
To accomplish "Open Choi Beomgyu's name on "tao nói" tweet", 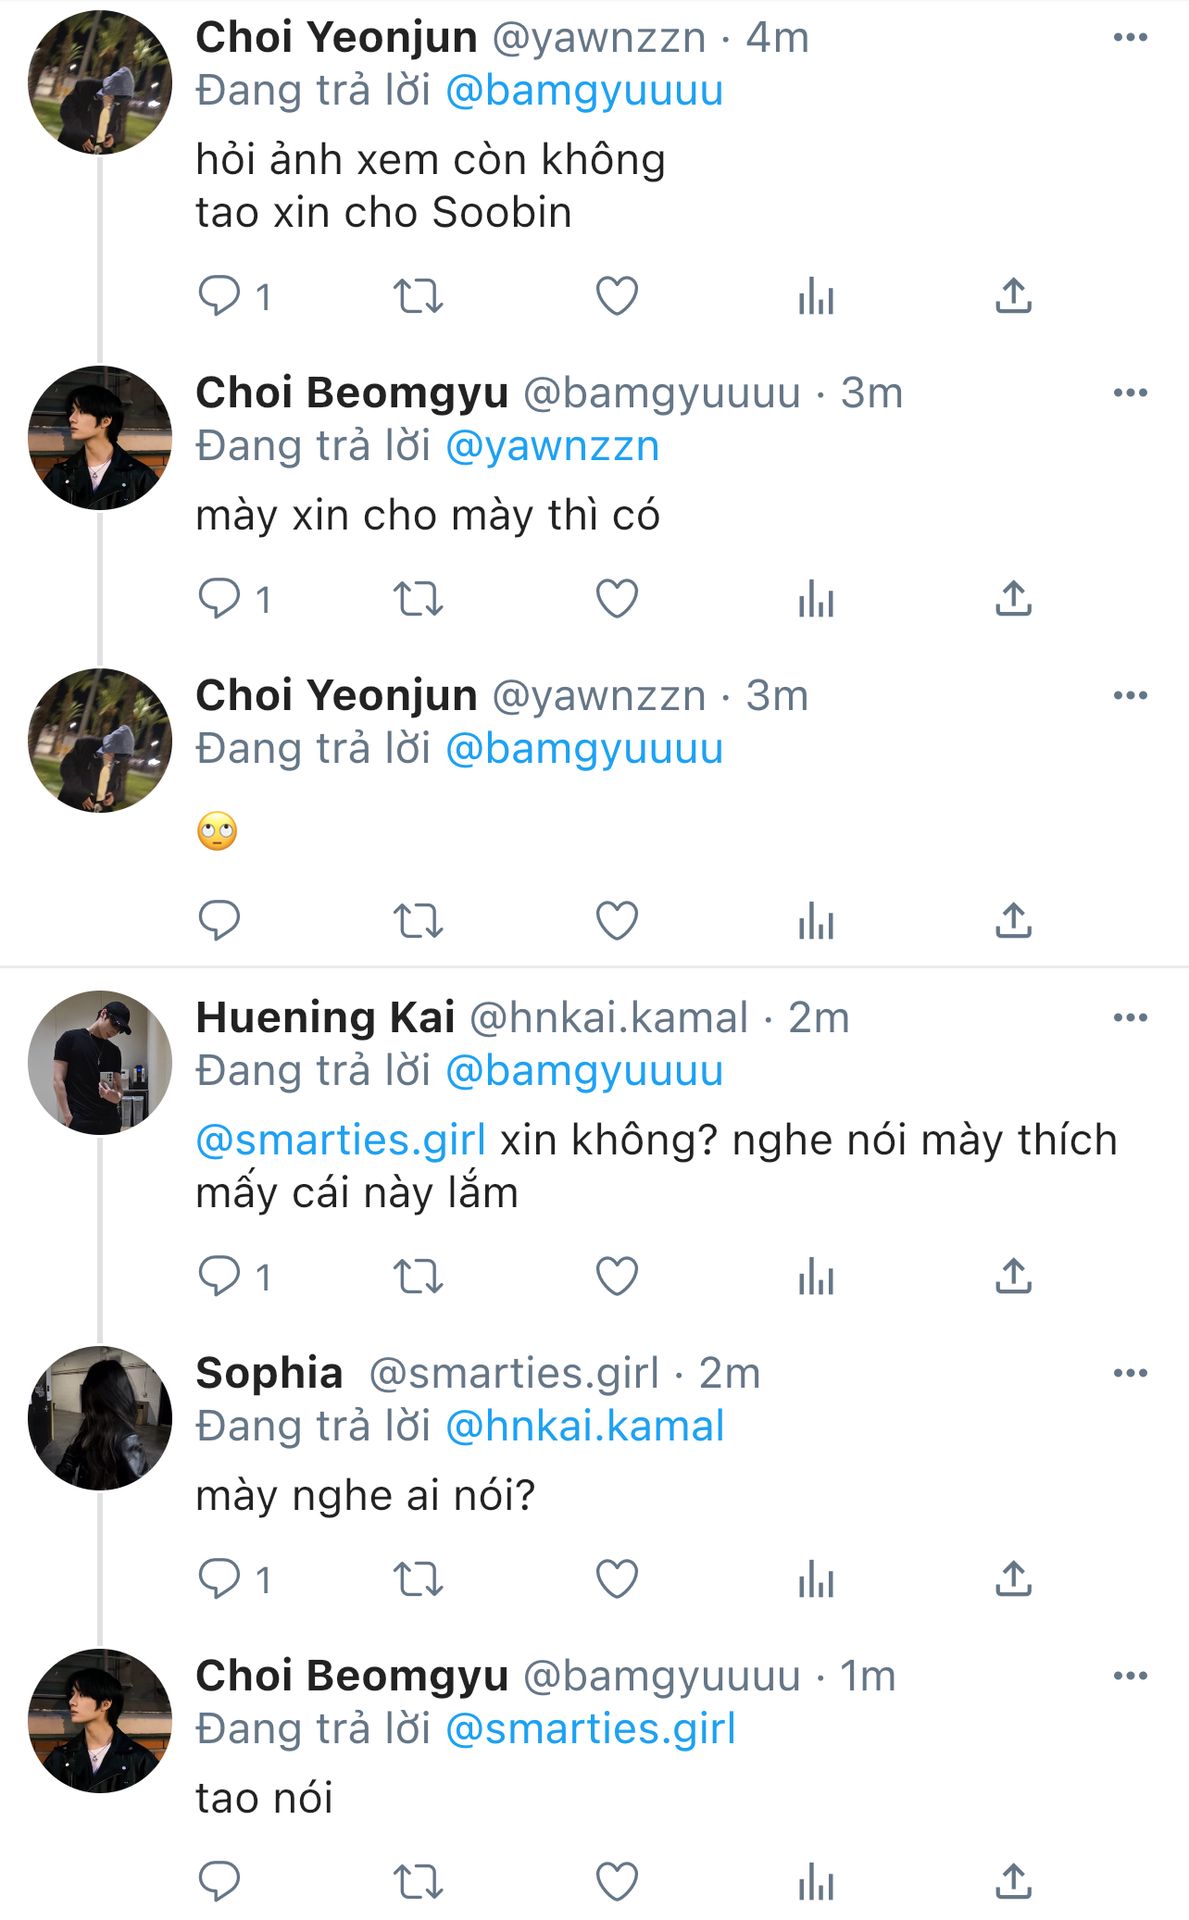I will [x=352, y=1675].
